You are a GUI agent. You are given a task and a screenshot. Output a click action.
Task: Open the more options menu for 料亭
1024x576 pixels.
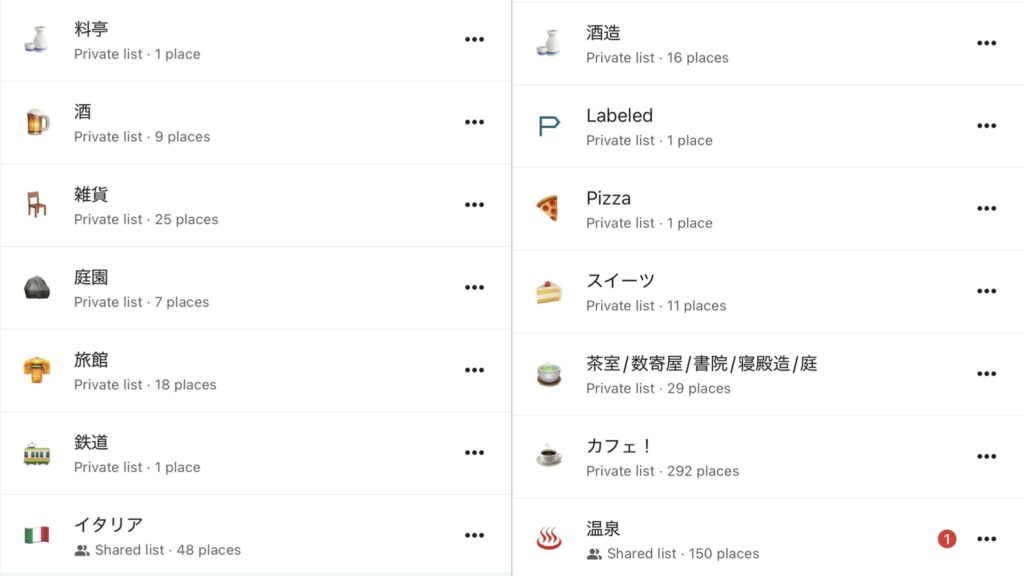[x=474, y=39]
